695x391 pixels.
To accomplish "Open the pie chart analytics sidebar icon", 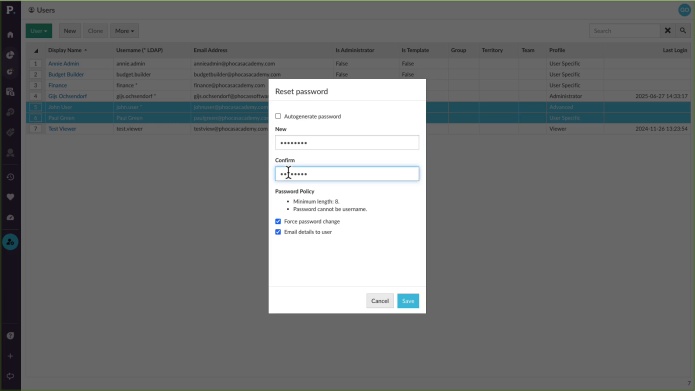I will [x=10, y=55].
